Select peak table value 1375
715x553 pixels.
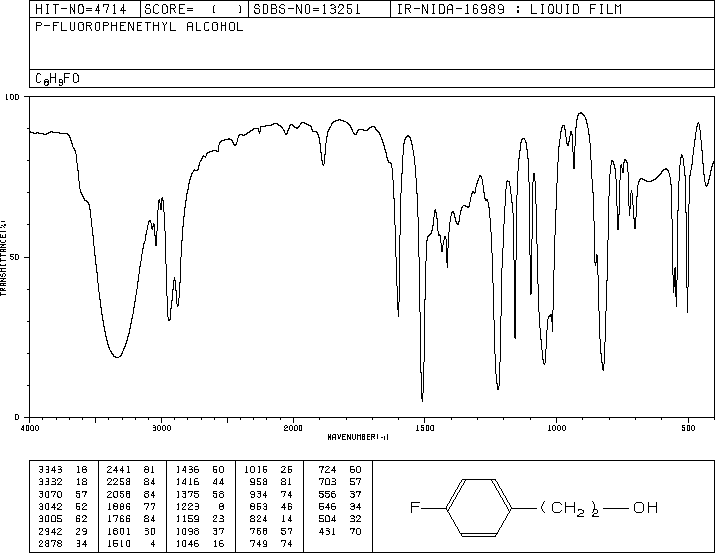(x=187, y=494)
